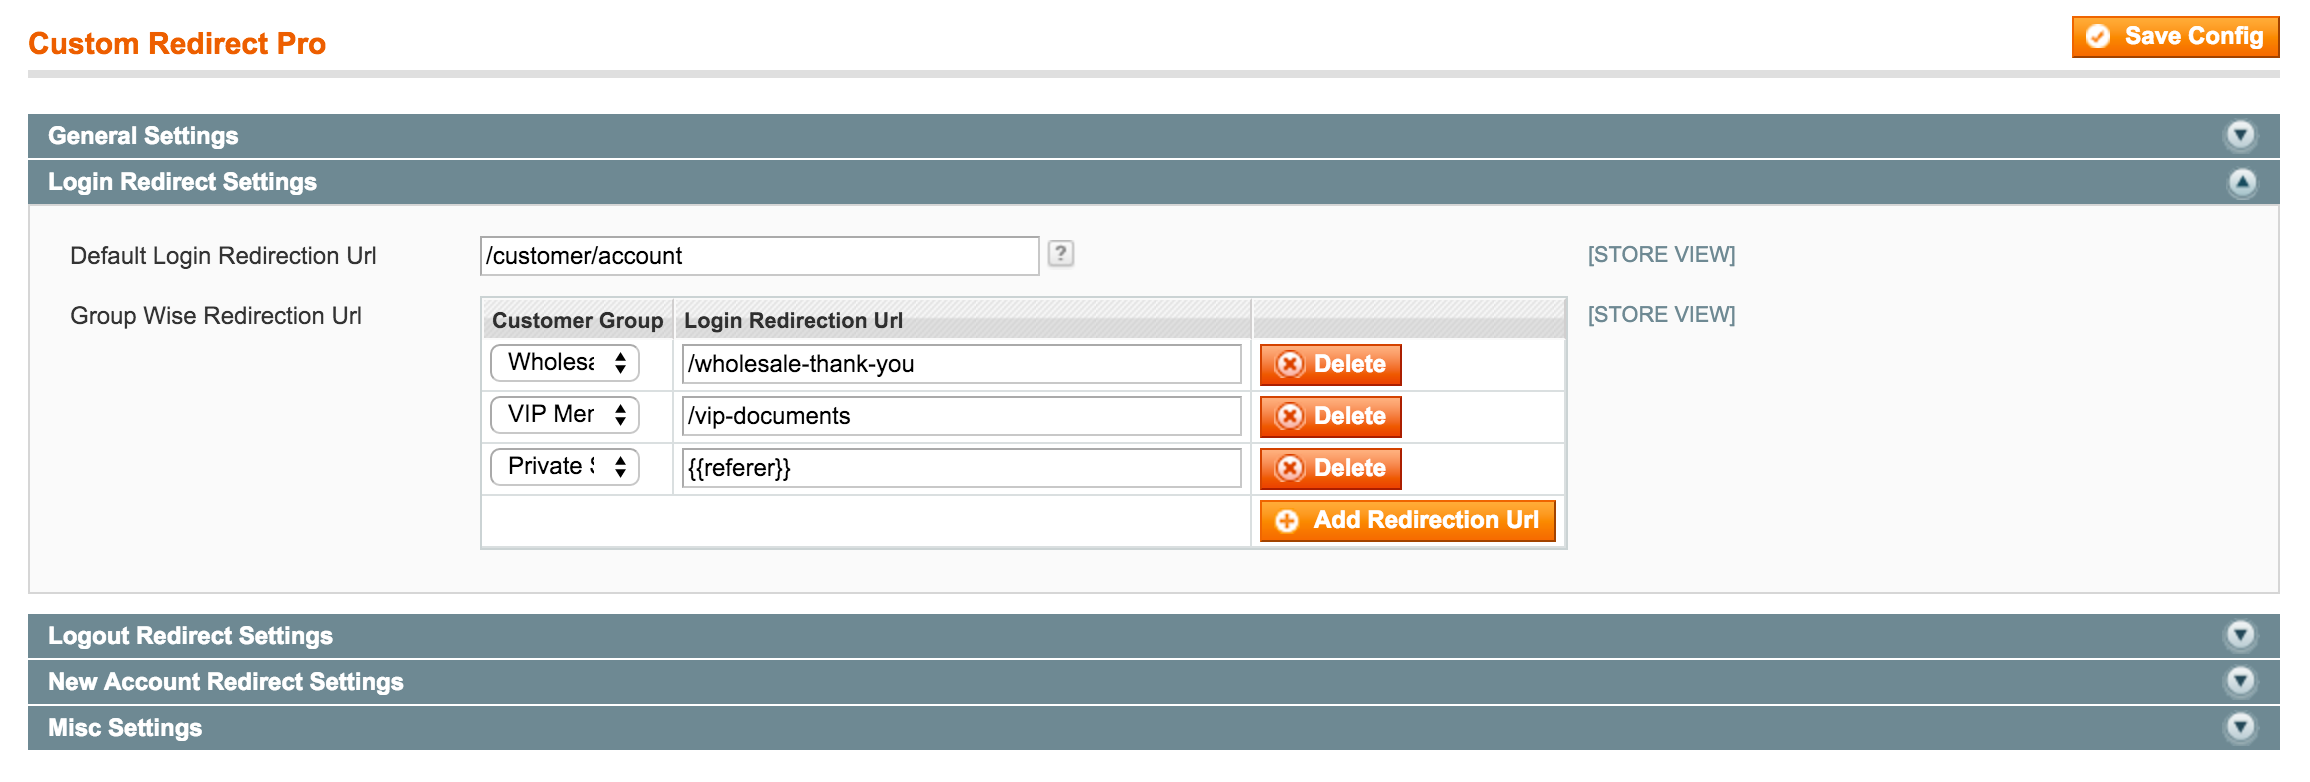Delete the /vip-documents redirect row
The image size is (2310, 782).
click(1330, 416)
